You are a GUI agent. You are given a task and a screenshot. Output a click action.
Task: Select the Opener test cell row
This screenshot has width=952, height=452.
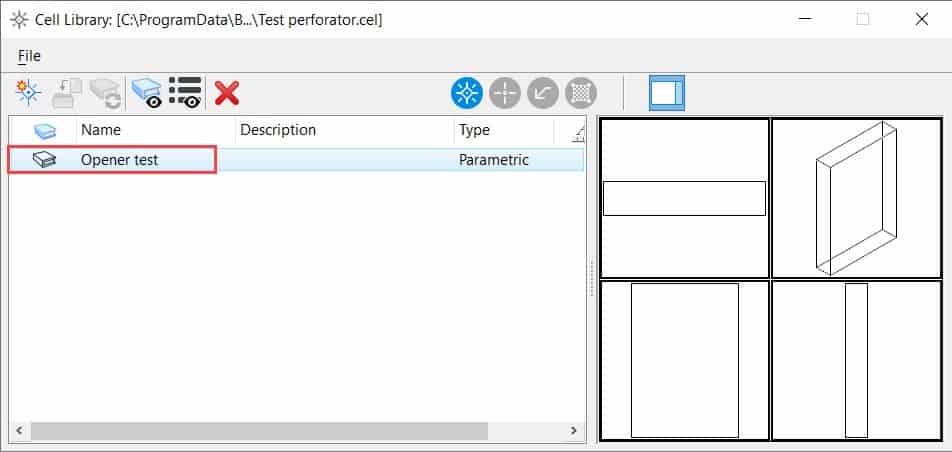[x=119, y=160]
